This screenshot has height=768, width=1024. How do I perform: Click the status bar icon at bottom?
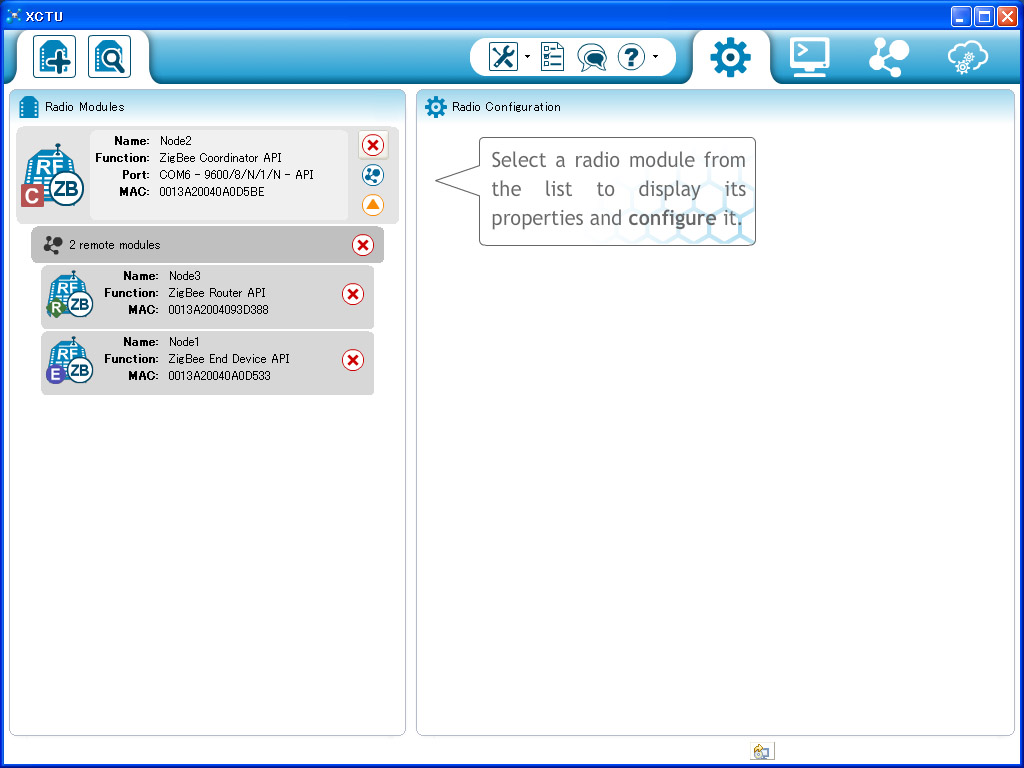click(761, 751)
